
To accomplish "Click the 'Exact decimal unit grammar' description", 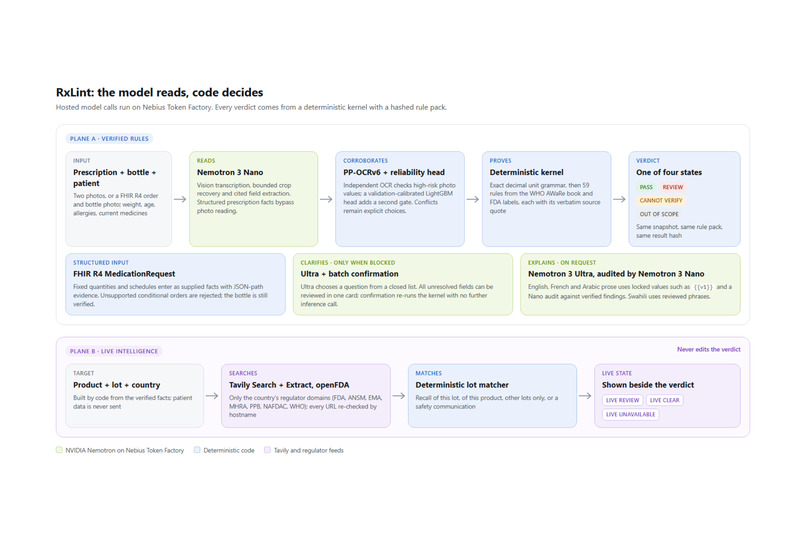I will [545, 198].
